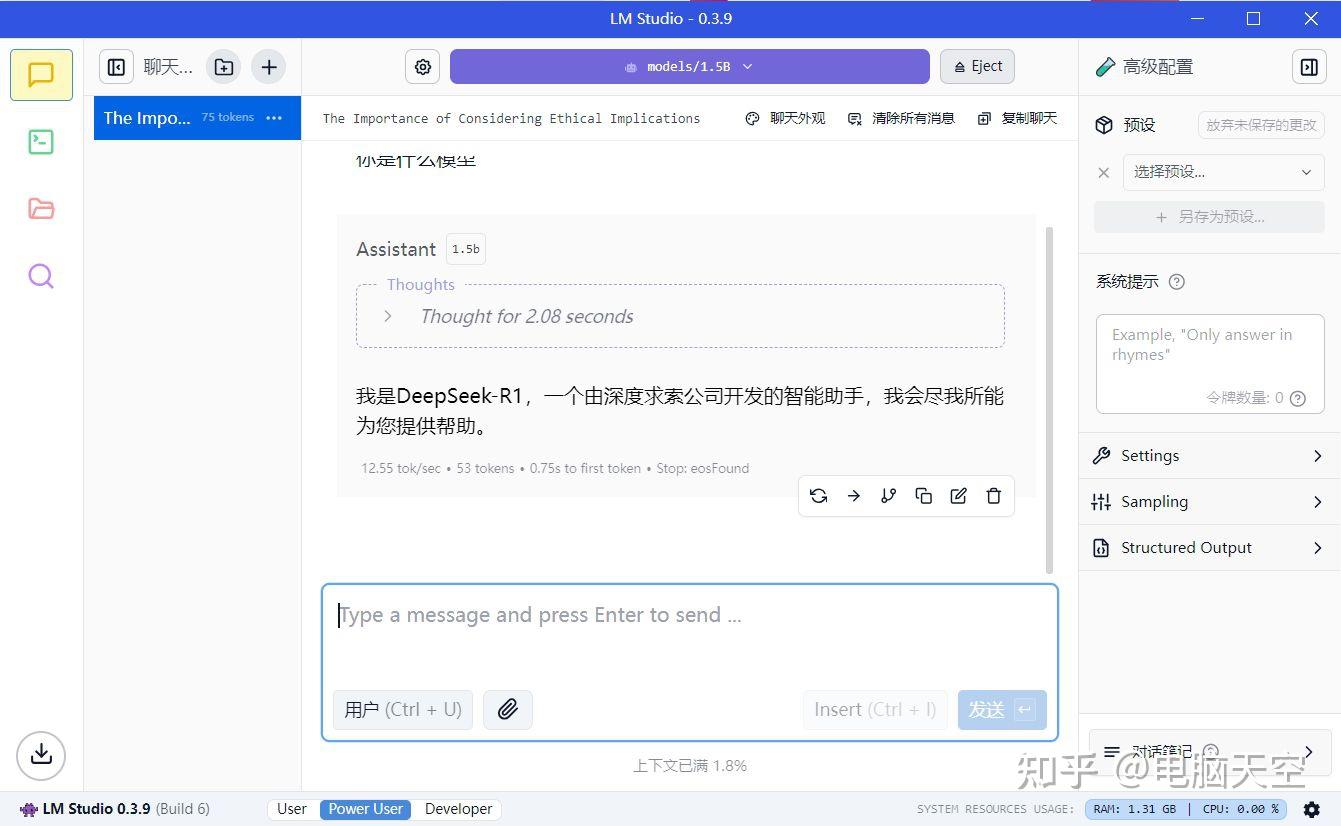Viewport: 1341px width, 826px height.
Task: Delete the assistant message
Action: point(994,496)
